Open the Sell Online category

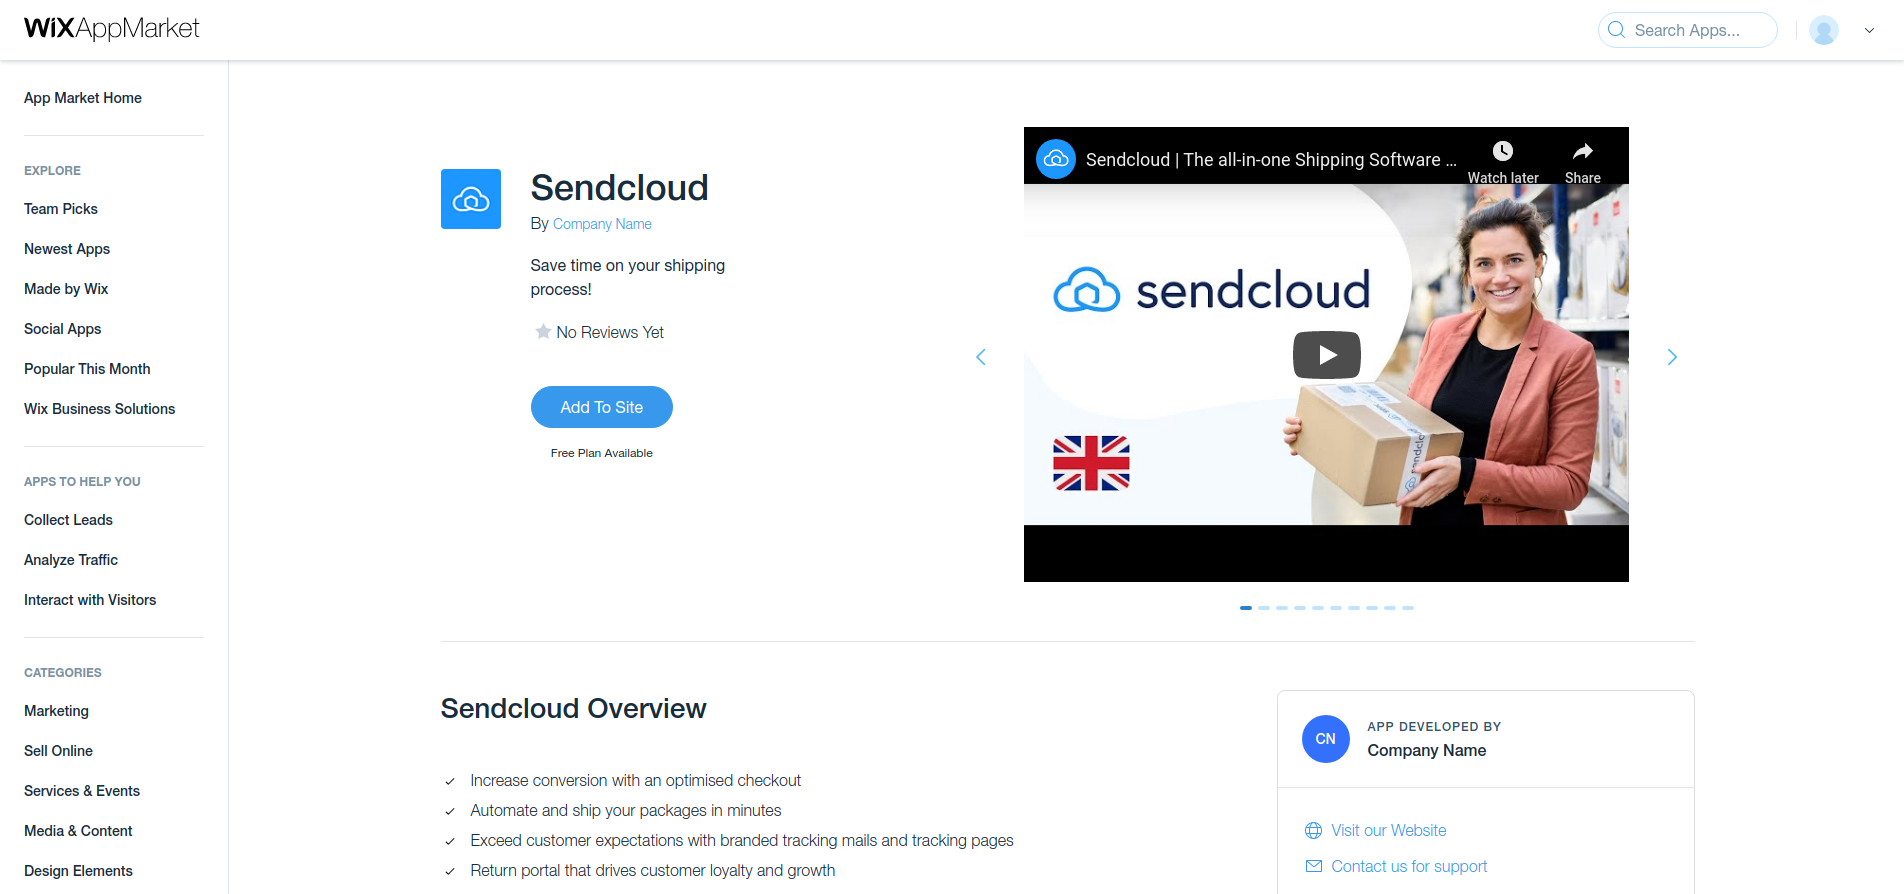(58, 751)
